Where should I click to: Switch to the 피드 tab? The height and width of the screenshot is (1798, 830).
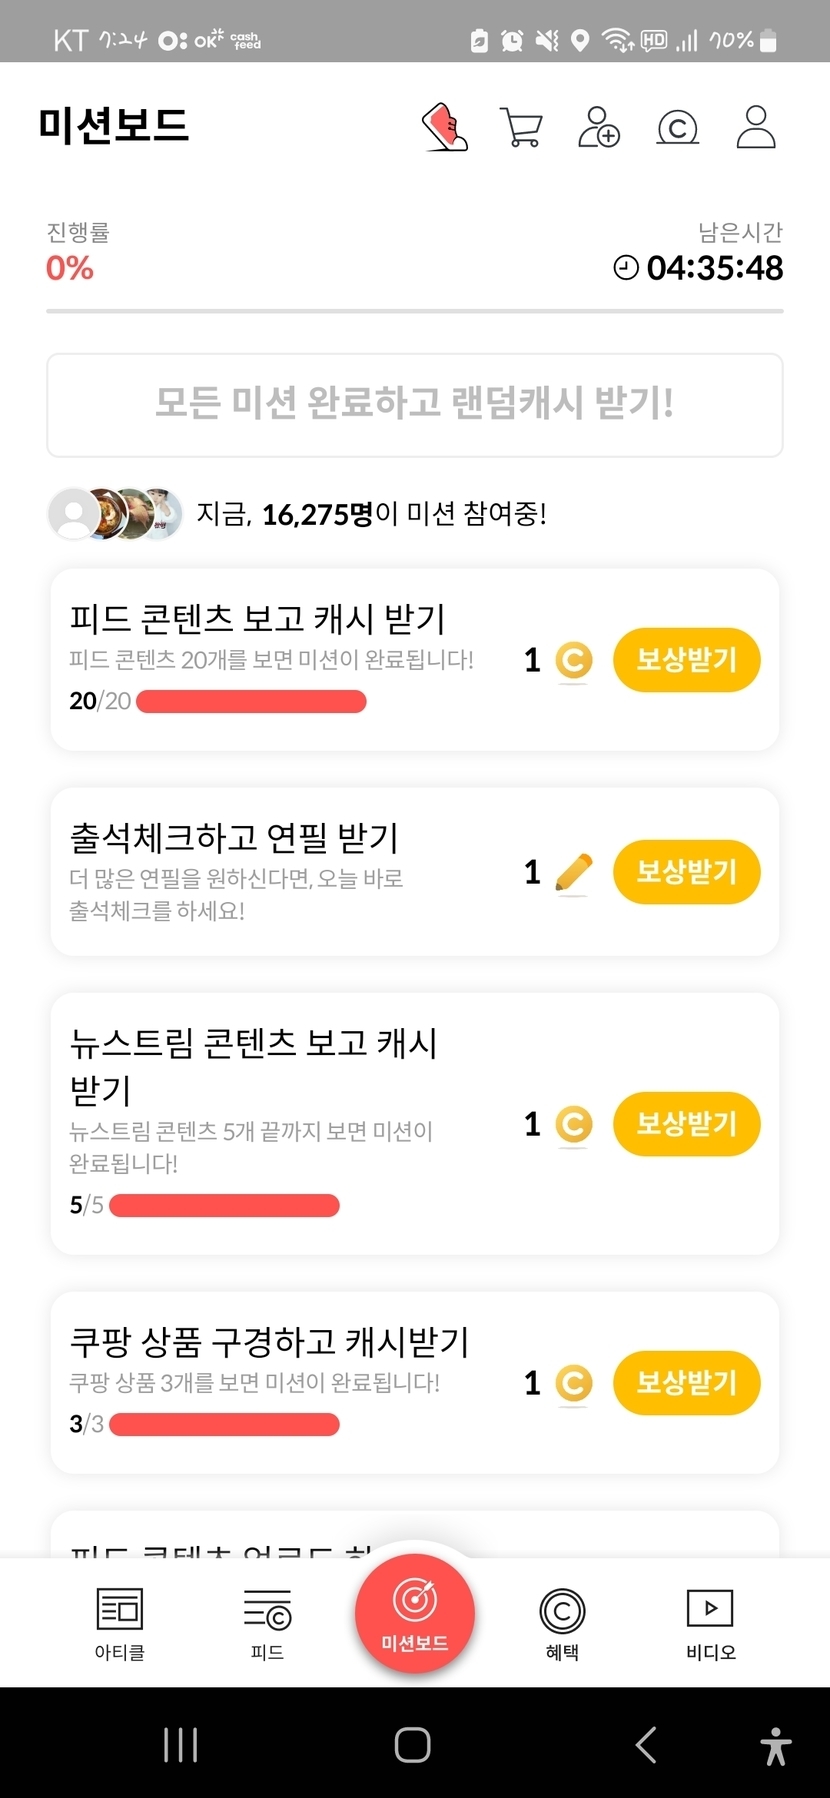267,1622
